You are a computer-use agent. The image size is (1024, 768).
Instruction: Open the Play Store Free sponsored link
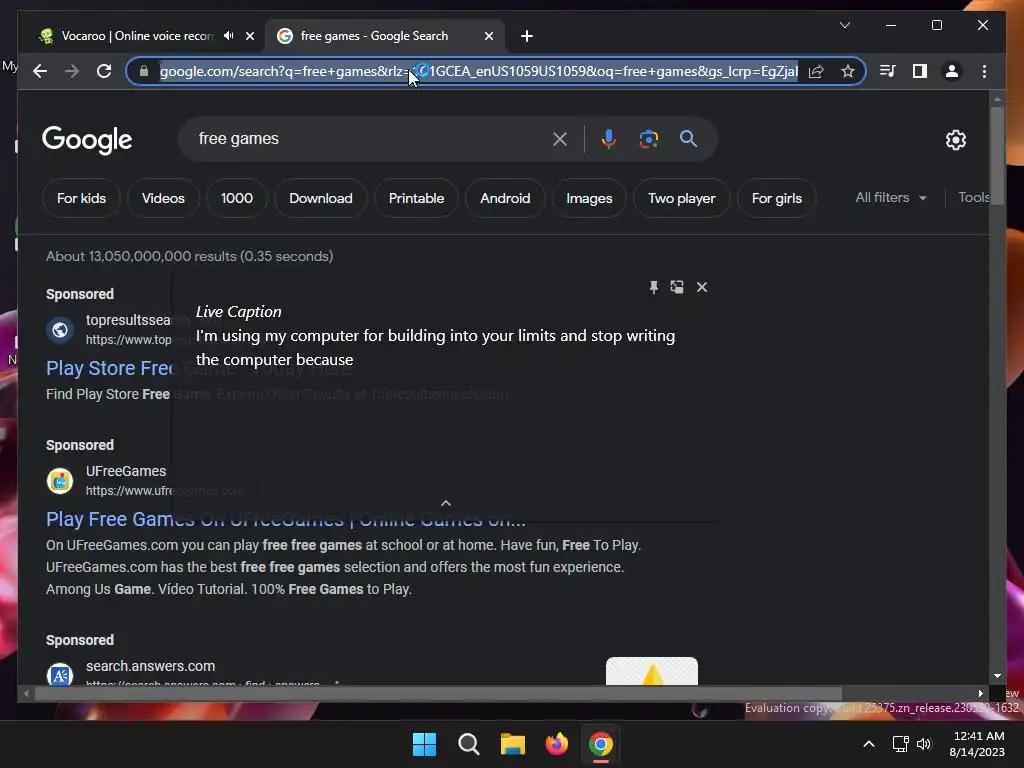108,368
